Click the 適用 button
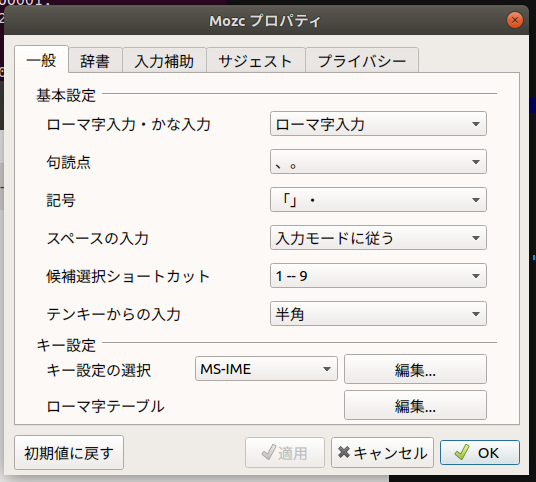Image resolution: width=536 pixels, height=482 pixels. (285, 453)
